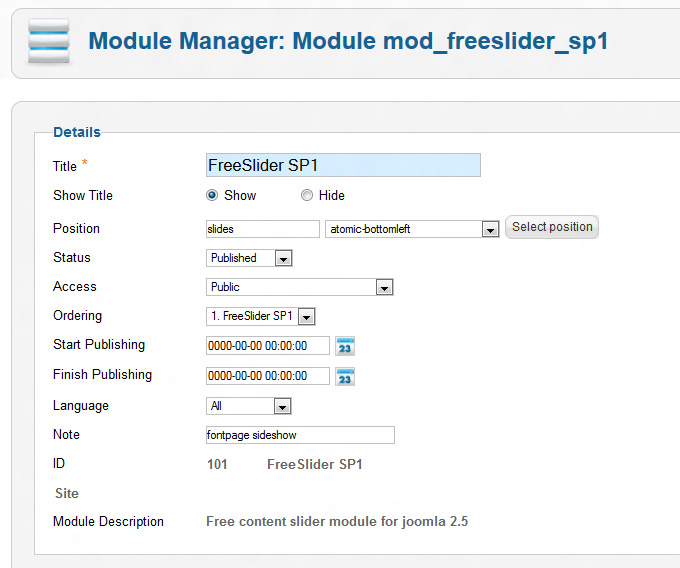Select the Hide title radio button
The height and width of the screenshot is (568, 680).
(x=307, y=196)
